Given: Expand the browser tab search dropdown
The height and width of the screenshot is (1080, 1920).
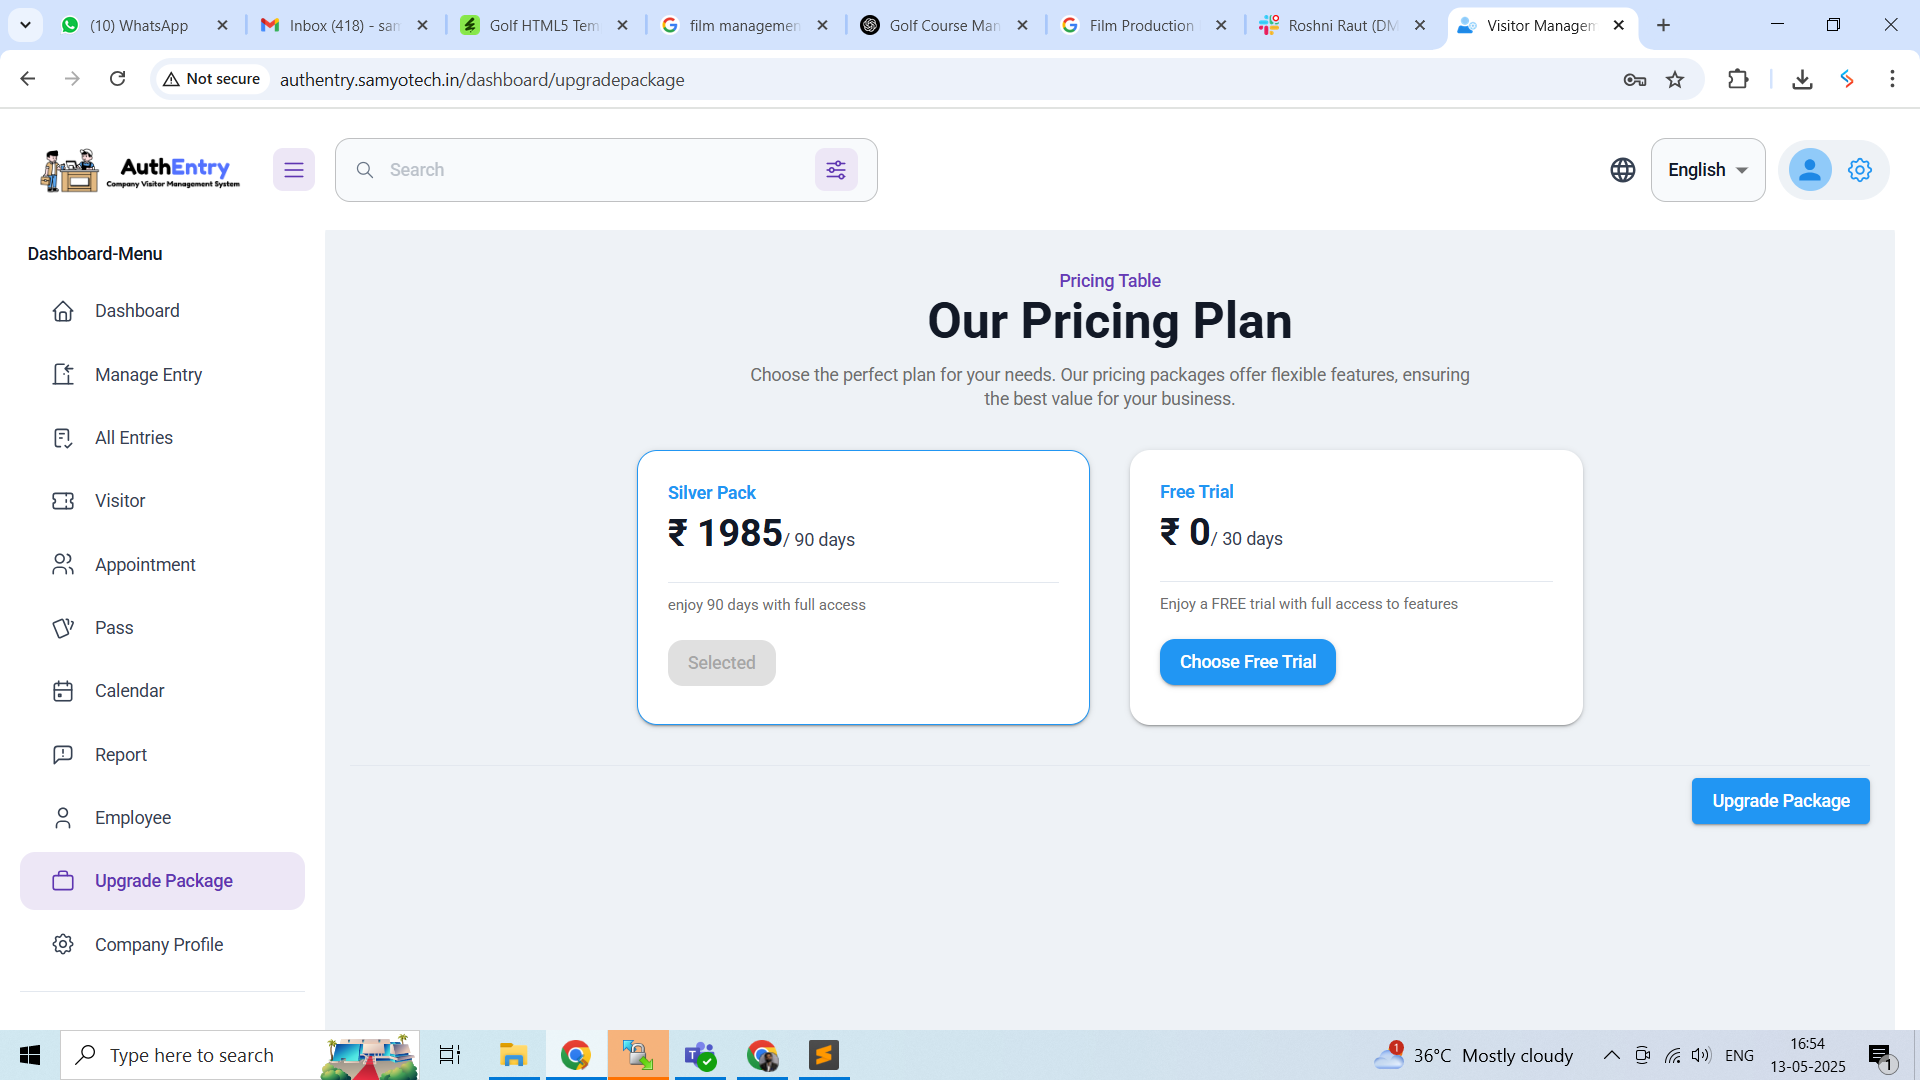Looking at the screenshot, I should point(26,25).
